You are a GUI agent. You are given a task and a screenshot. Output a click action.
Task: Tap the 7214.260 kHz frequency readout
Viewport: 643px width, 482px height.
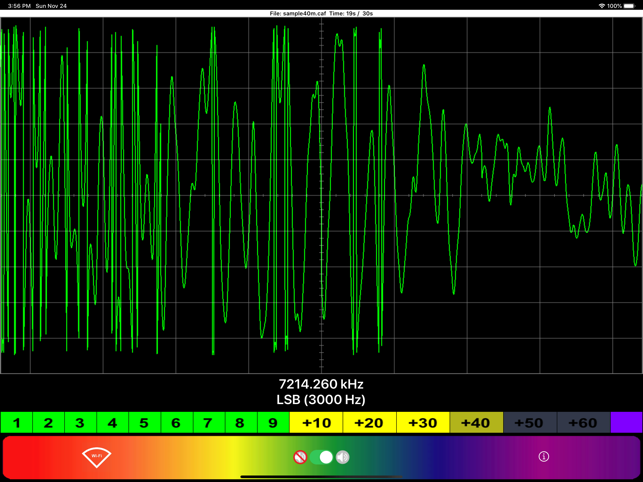tap(321, 384)
